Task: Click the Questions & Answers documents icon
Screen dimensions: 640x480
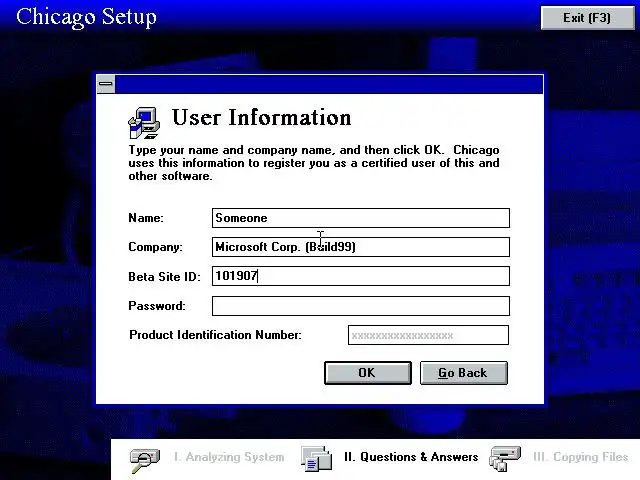Action: click(x=316, y=458)
